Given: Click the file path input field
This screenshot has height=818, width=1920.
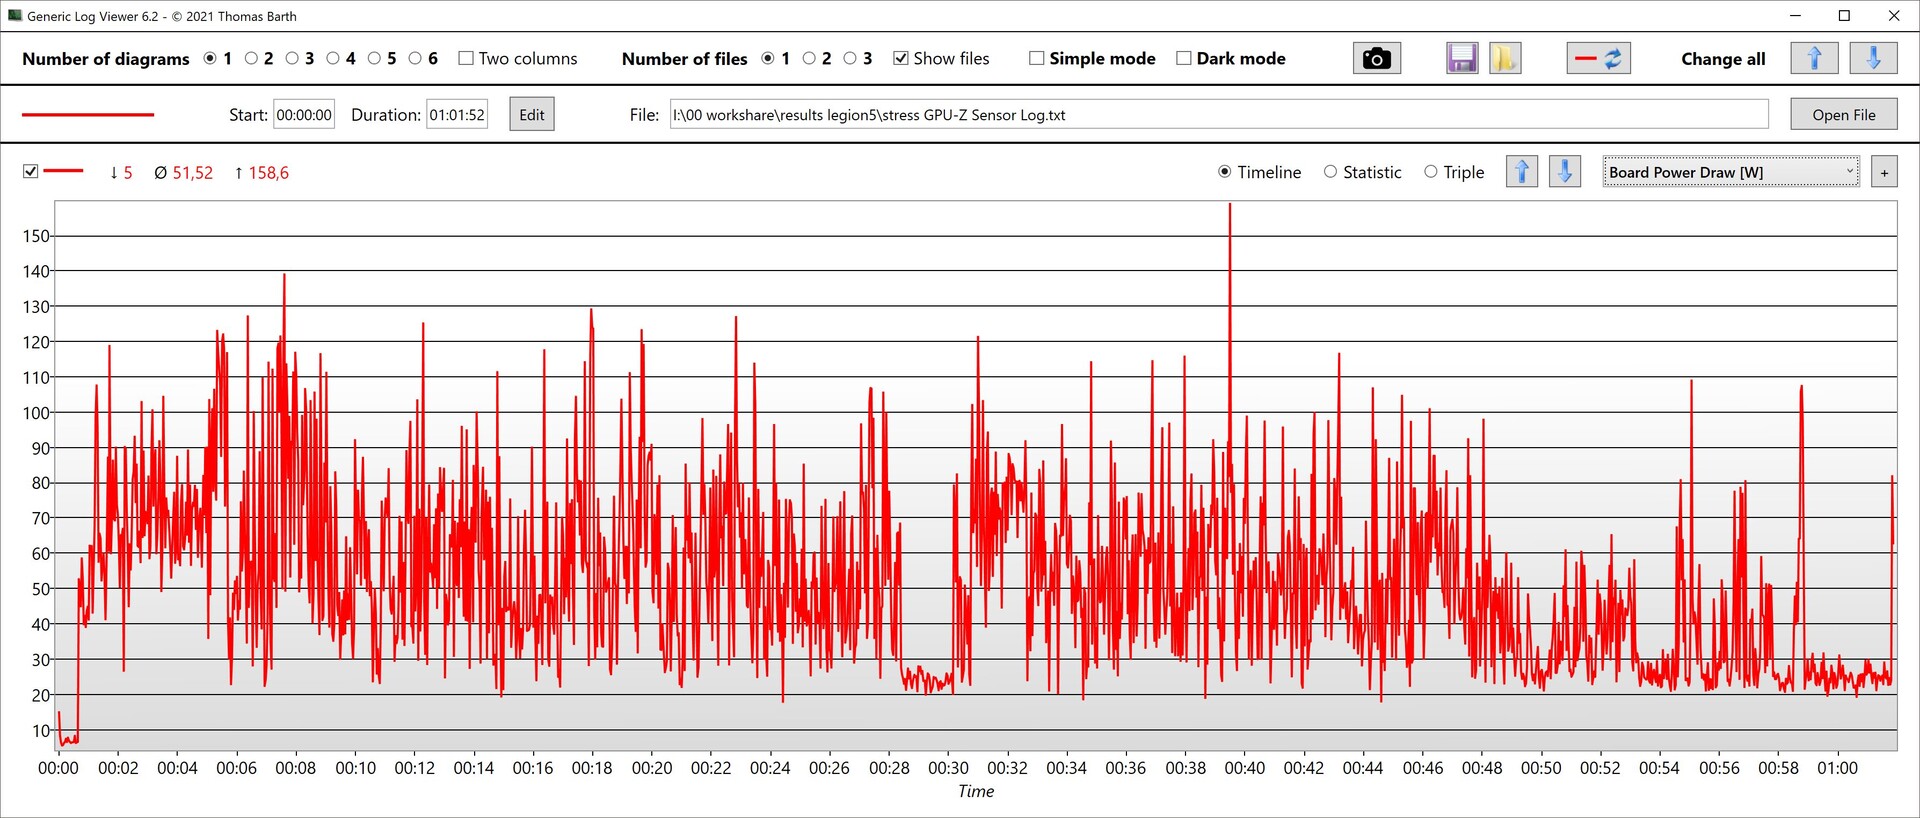Looking at the screenshot, I should tap(1218, 115).
